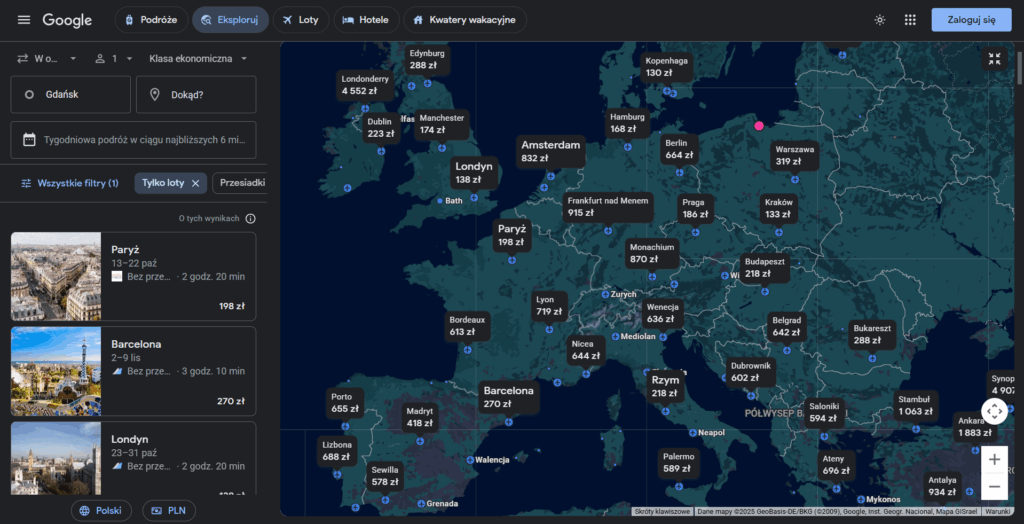Open the main hamburger menu
The width and height of the screenshot is (1024, 524).
(x=24, y=20)
